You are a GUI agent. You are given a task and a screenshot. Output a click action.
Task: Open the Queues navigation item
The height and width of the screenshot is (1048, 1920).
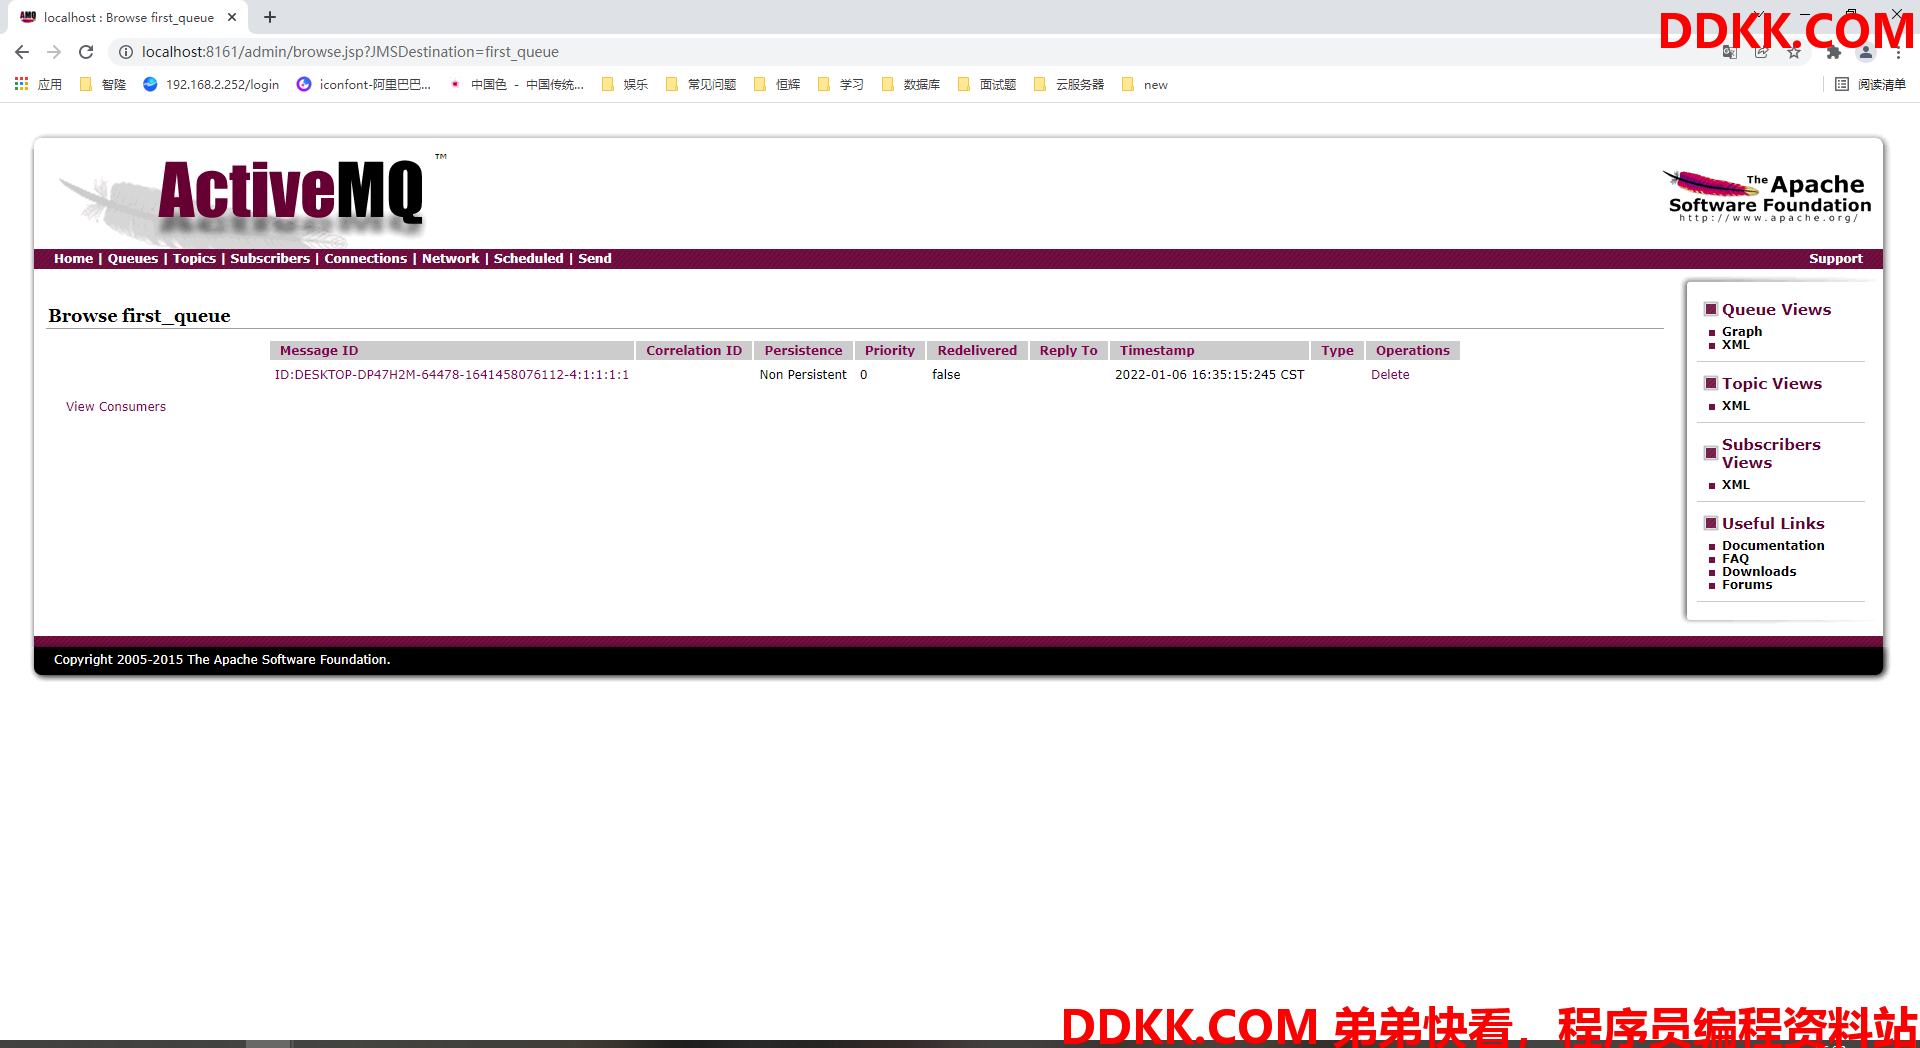coord(133,258)
